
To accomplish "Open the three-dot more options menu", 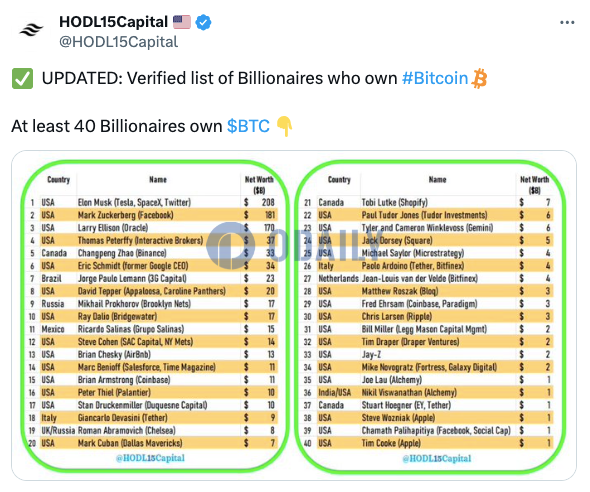I will 567,23.
